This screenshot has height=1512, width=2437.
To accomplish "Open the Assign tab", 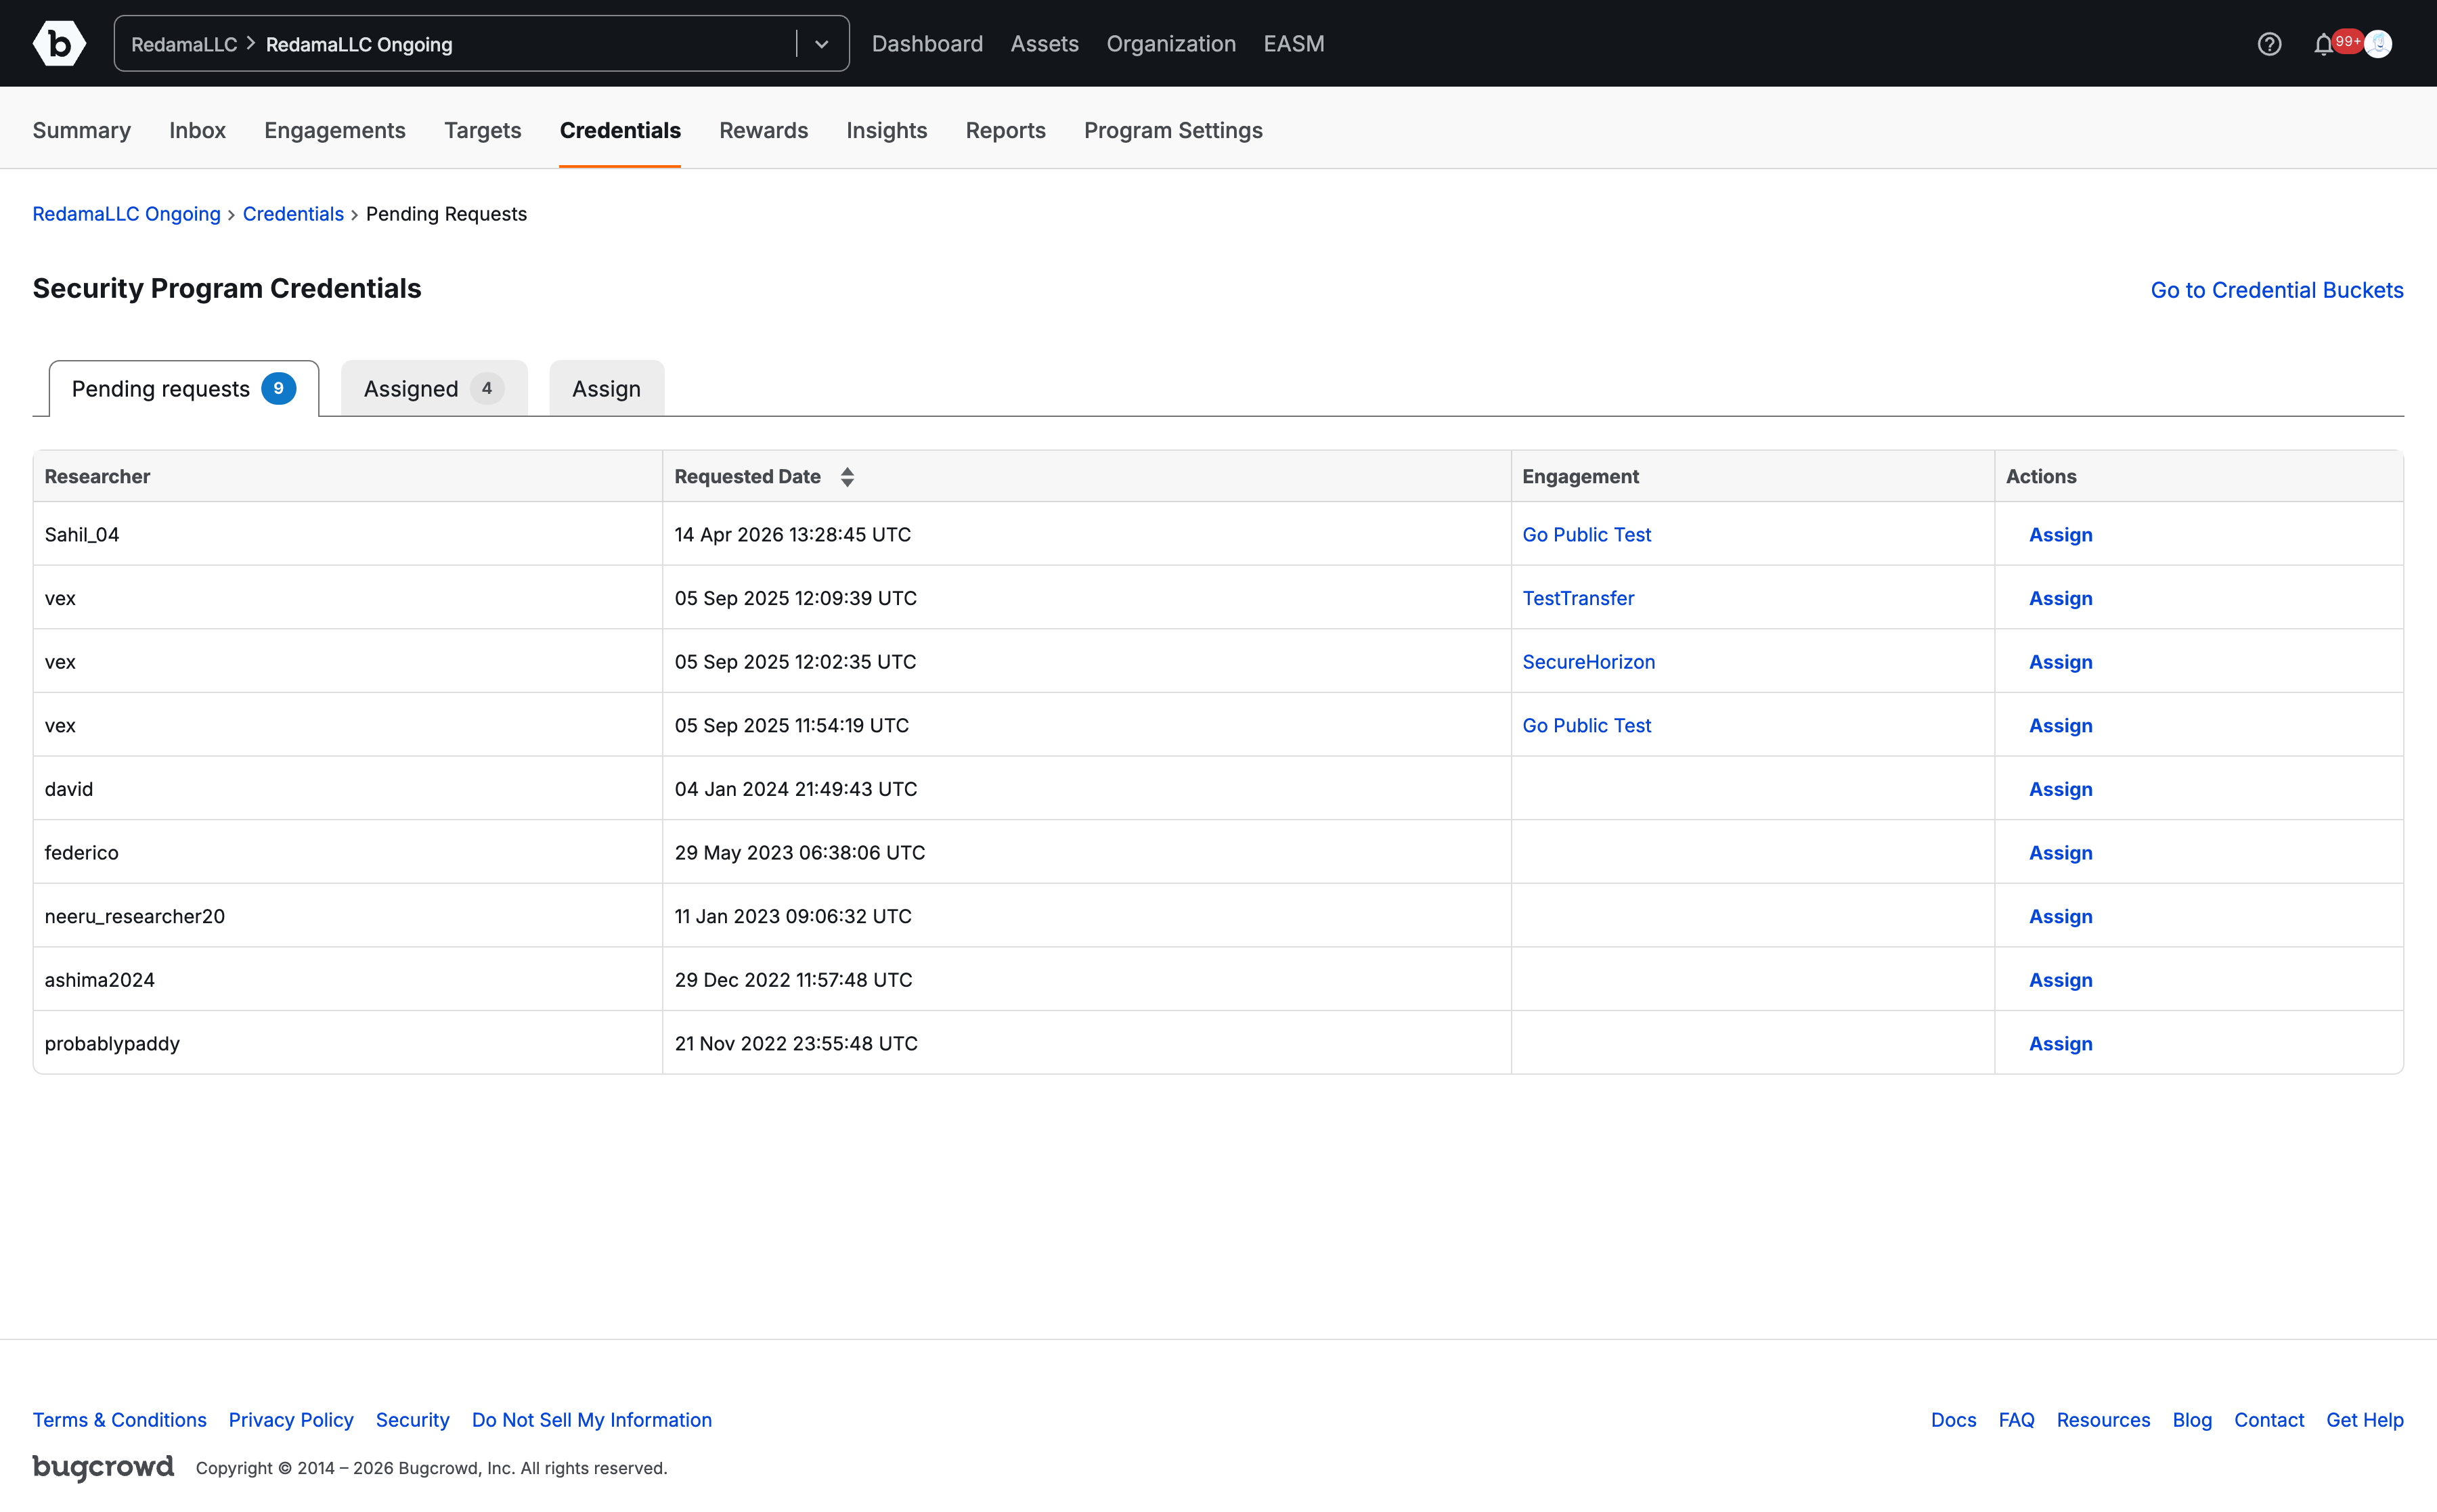I will (606, 389).
